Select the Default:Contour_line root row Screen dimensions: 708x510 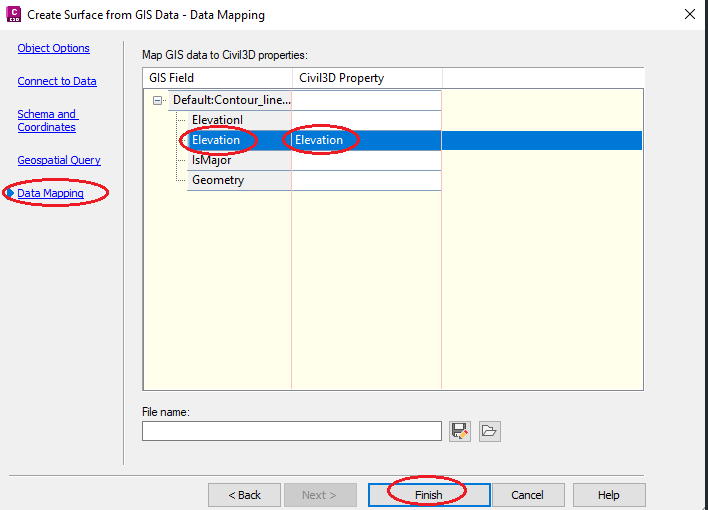pos(231,100)
